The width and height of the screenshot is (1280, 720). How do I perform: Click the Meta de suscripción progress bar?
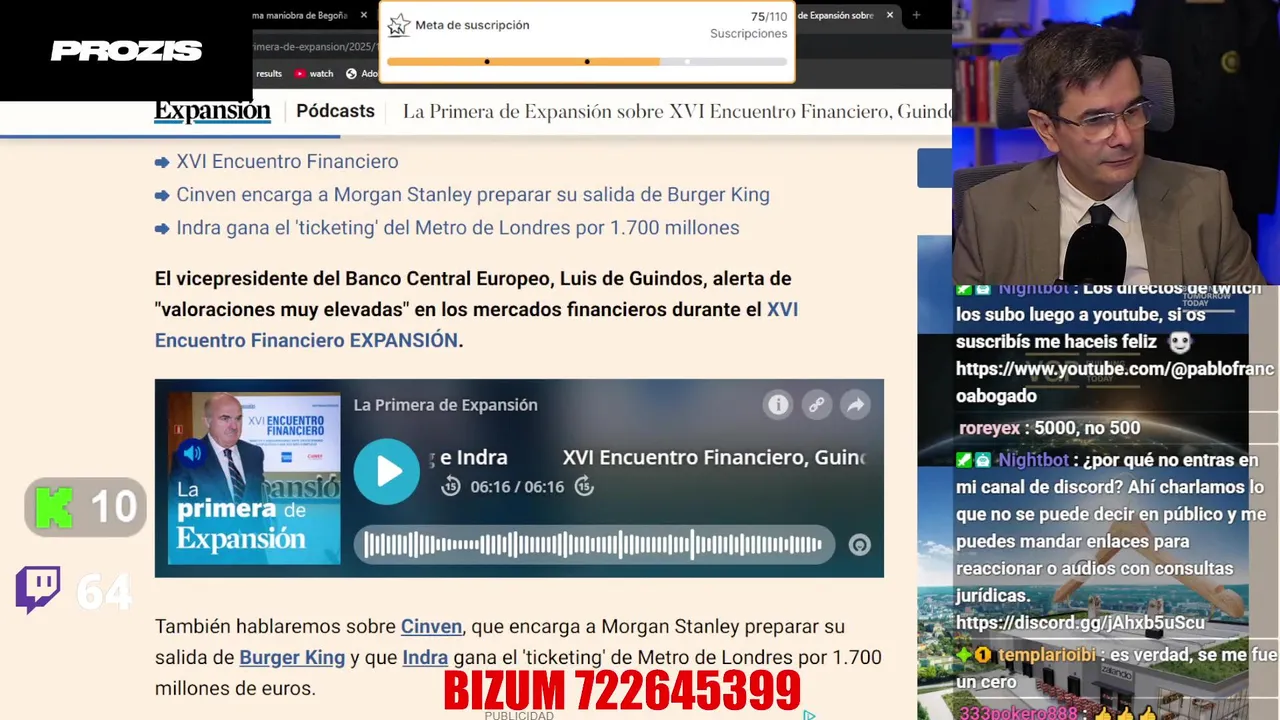click(x=587, y=62)
